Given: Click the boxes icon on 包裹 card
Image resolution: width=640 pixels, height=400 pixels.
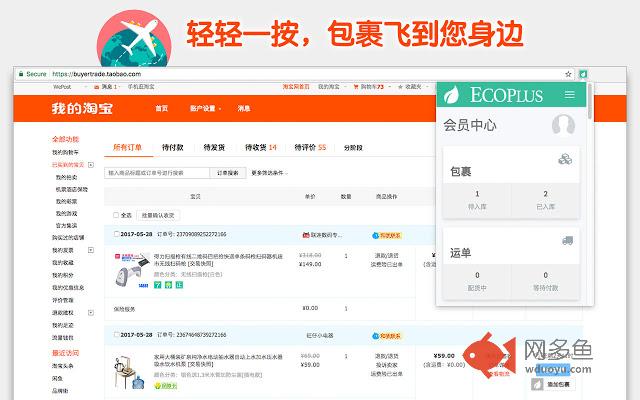Looking at the screenshot, I should (x=565, y=159).
